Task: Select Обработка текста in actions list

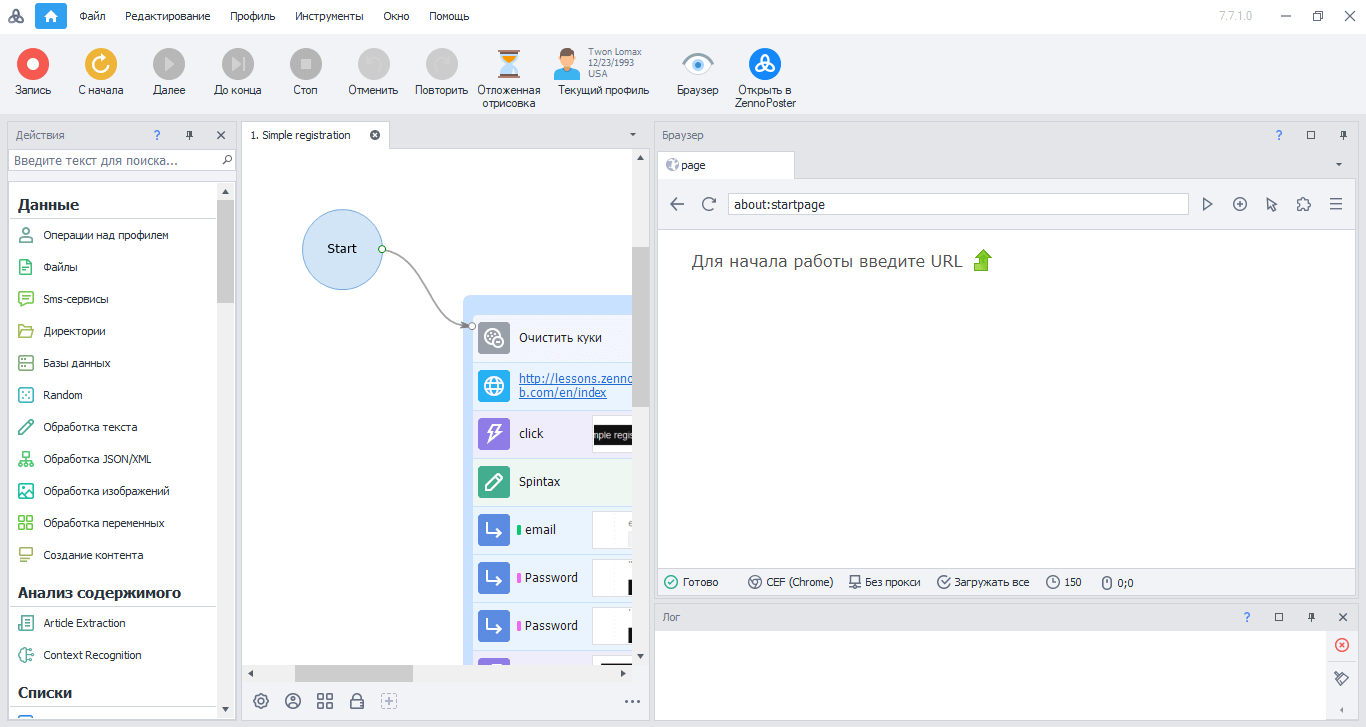Action: click(x=90, y=427)
